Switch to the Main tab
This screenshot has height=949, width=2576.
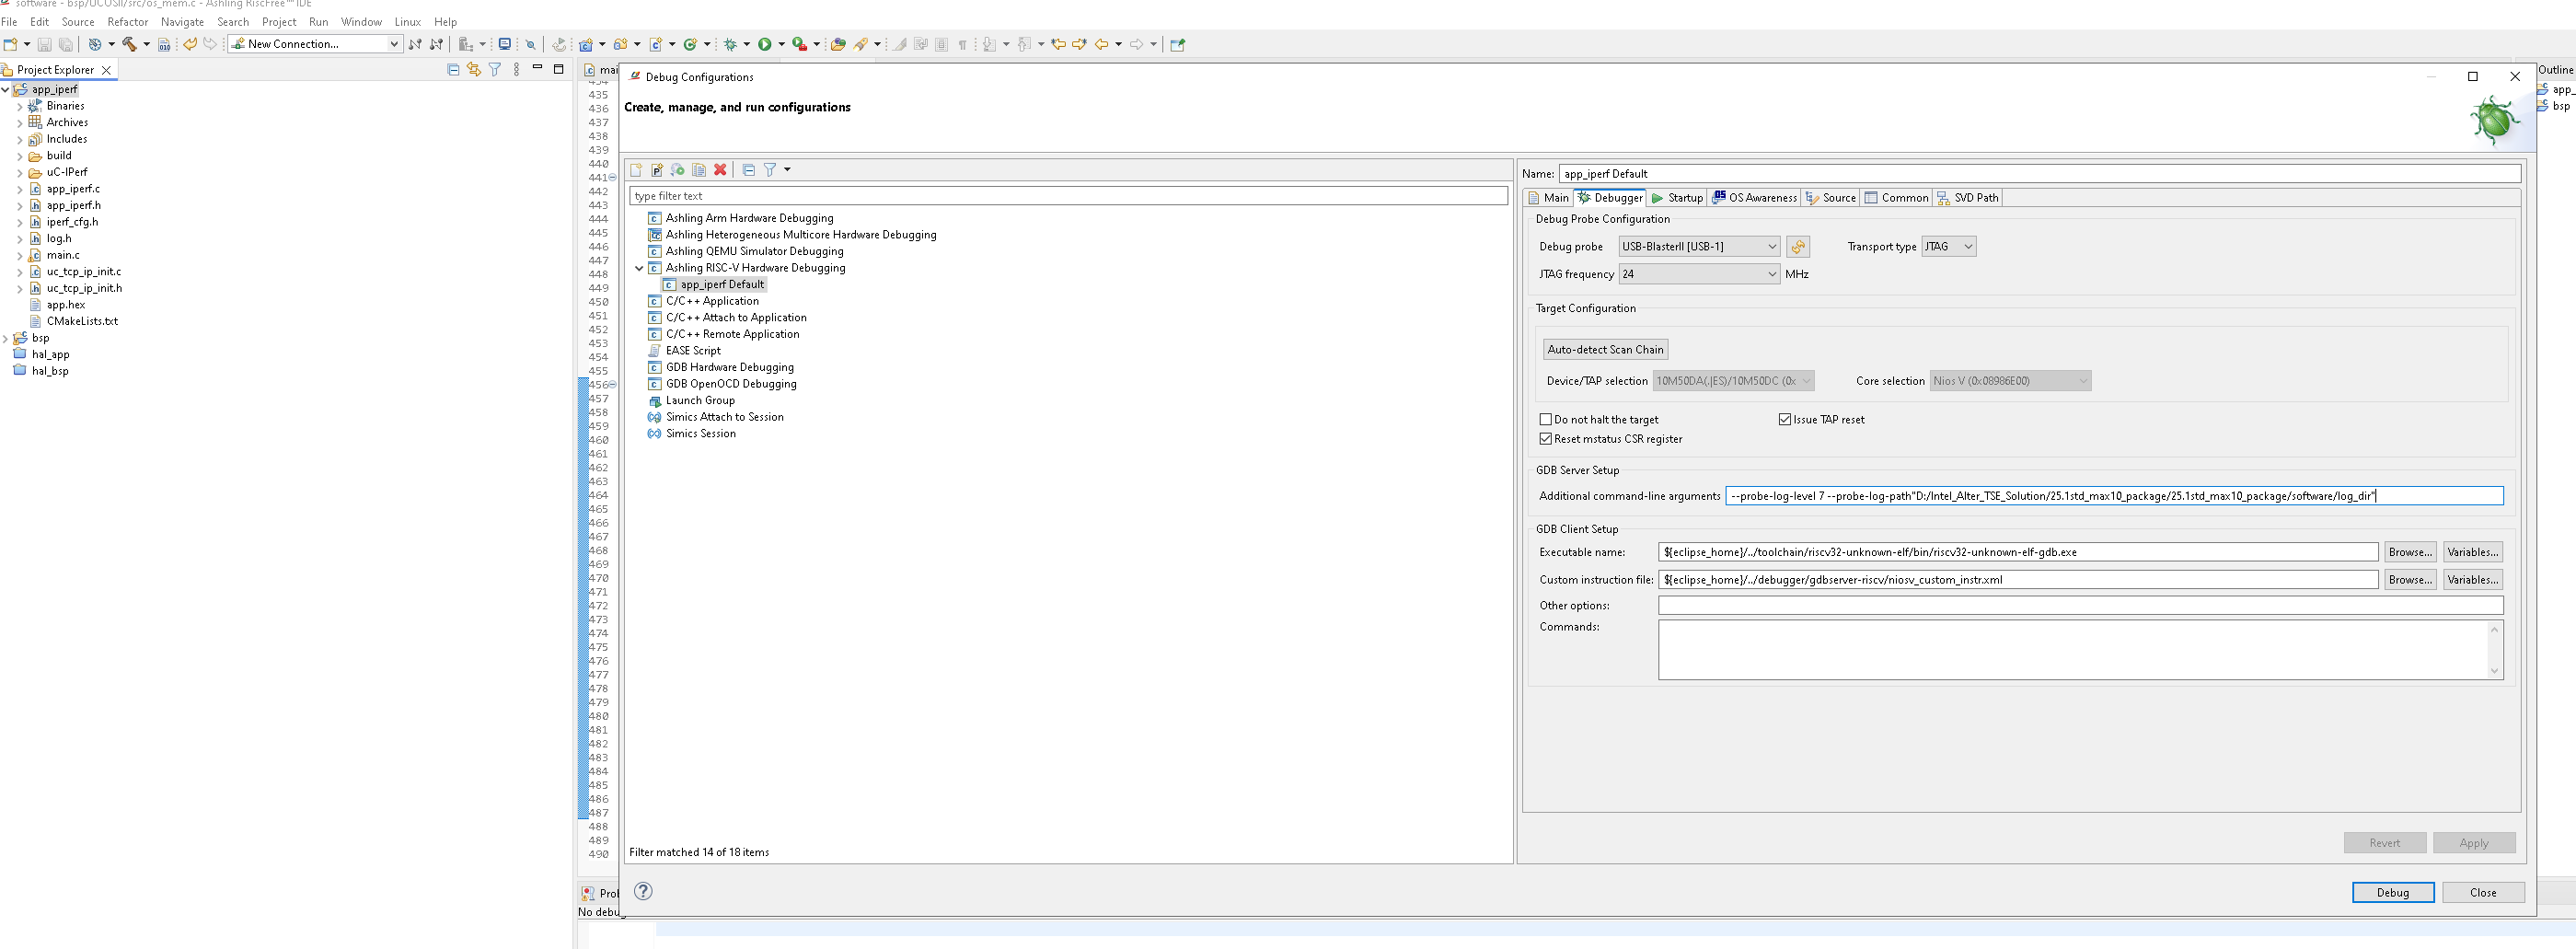(1549, 198)
